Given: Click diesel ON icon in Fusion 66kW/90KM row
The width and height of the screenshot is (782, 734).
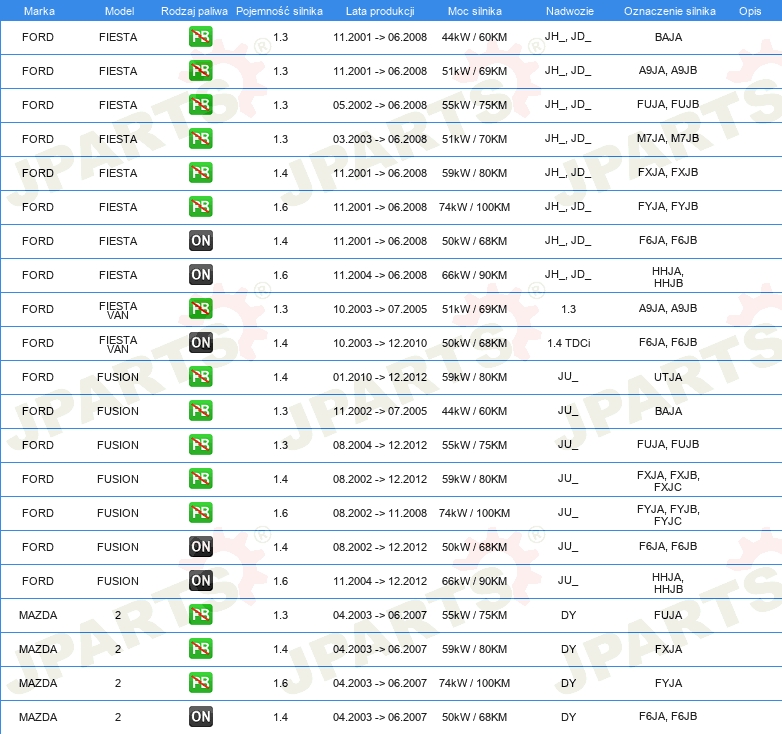Looking at the screenshot, I should point(200,580).
